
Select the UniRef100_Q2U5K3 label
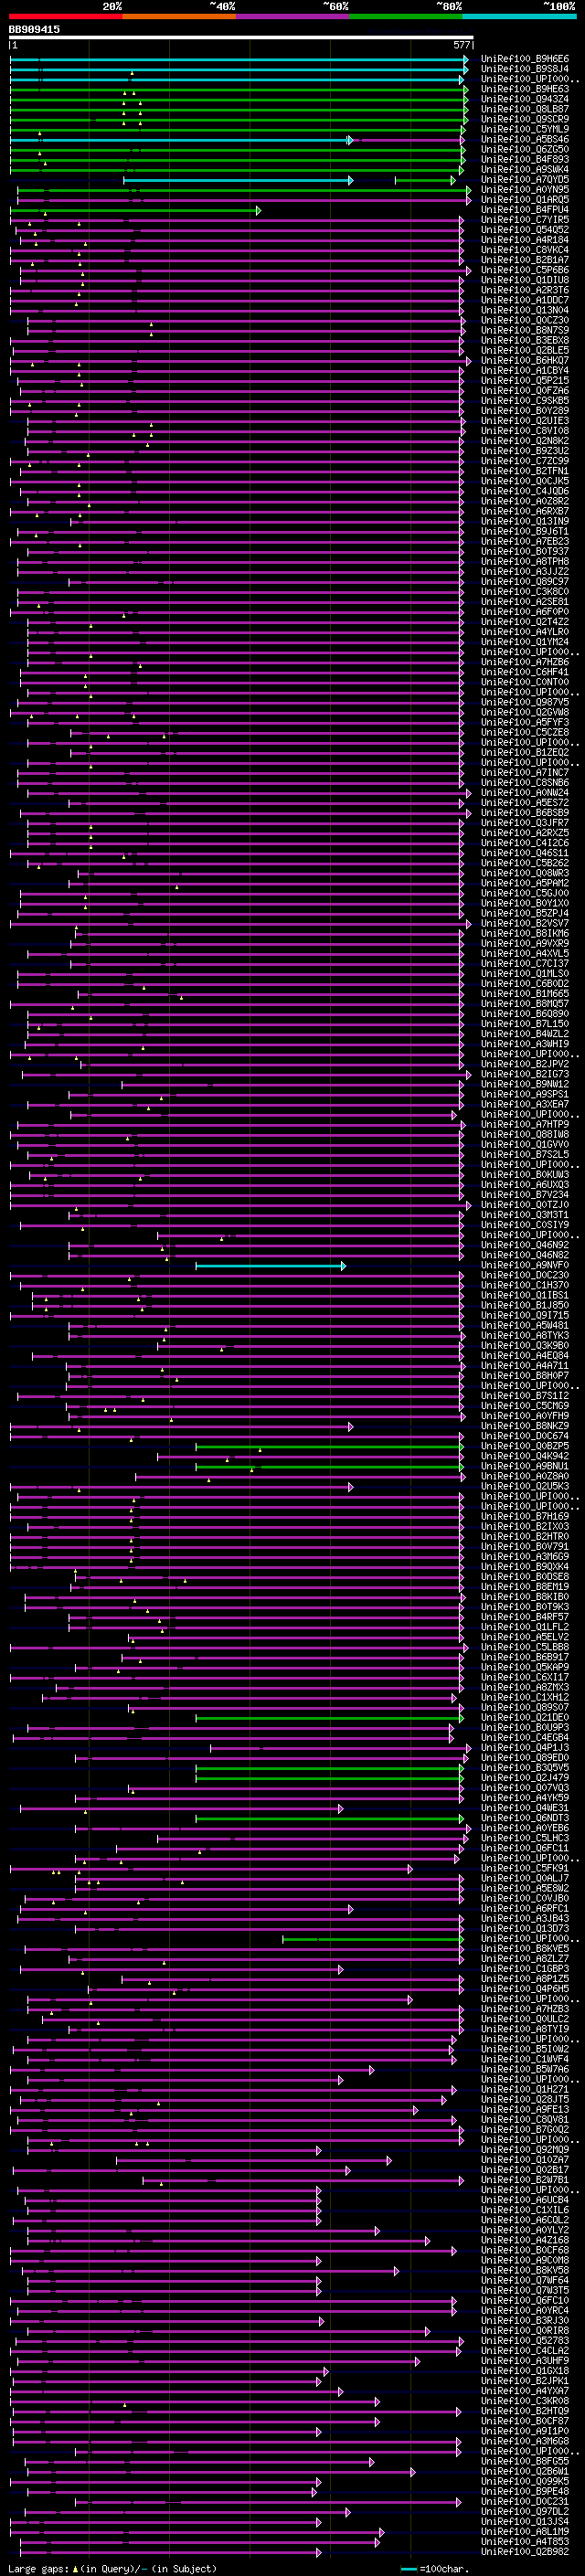pos(525,1486)
